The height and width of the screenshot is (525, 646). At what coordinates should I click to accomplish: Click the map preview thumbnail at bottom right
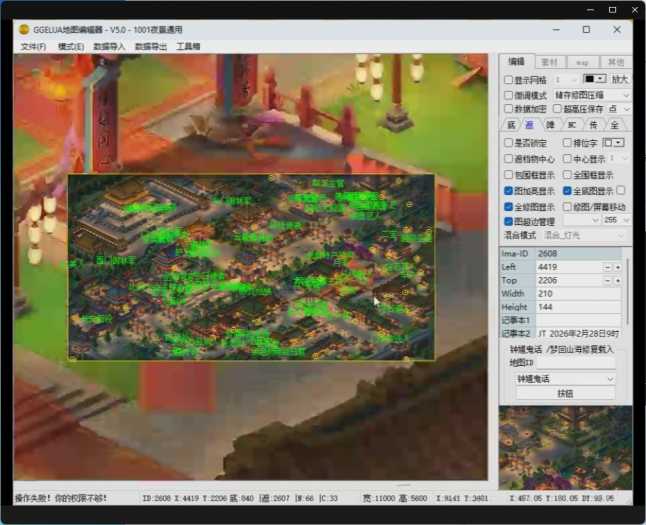pyautogui.click(x=565, y=447)
